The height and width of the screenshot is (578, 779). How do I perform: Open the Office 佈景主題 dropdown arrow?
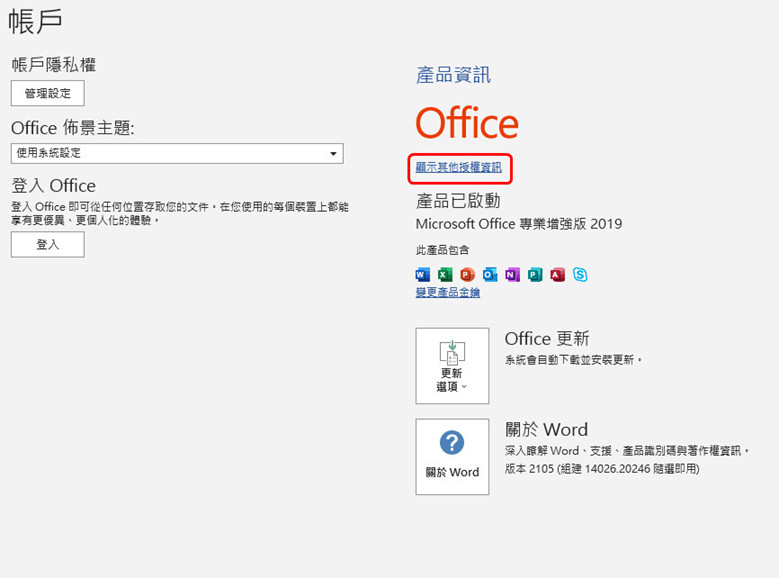333,153
